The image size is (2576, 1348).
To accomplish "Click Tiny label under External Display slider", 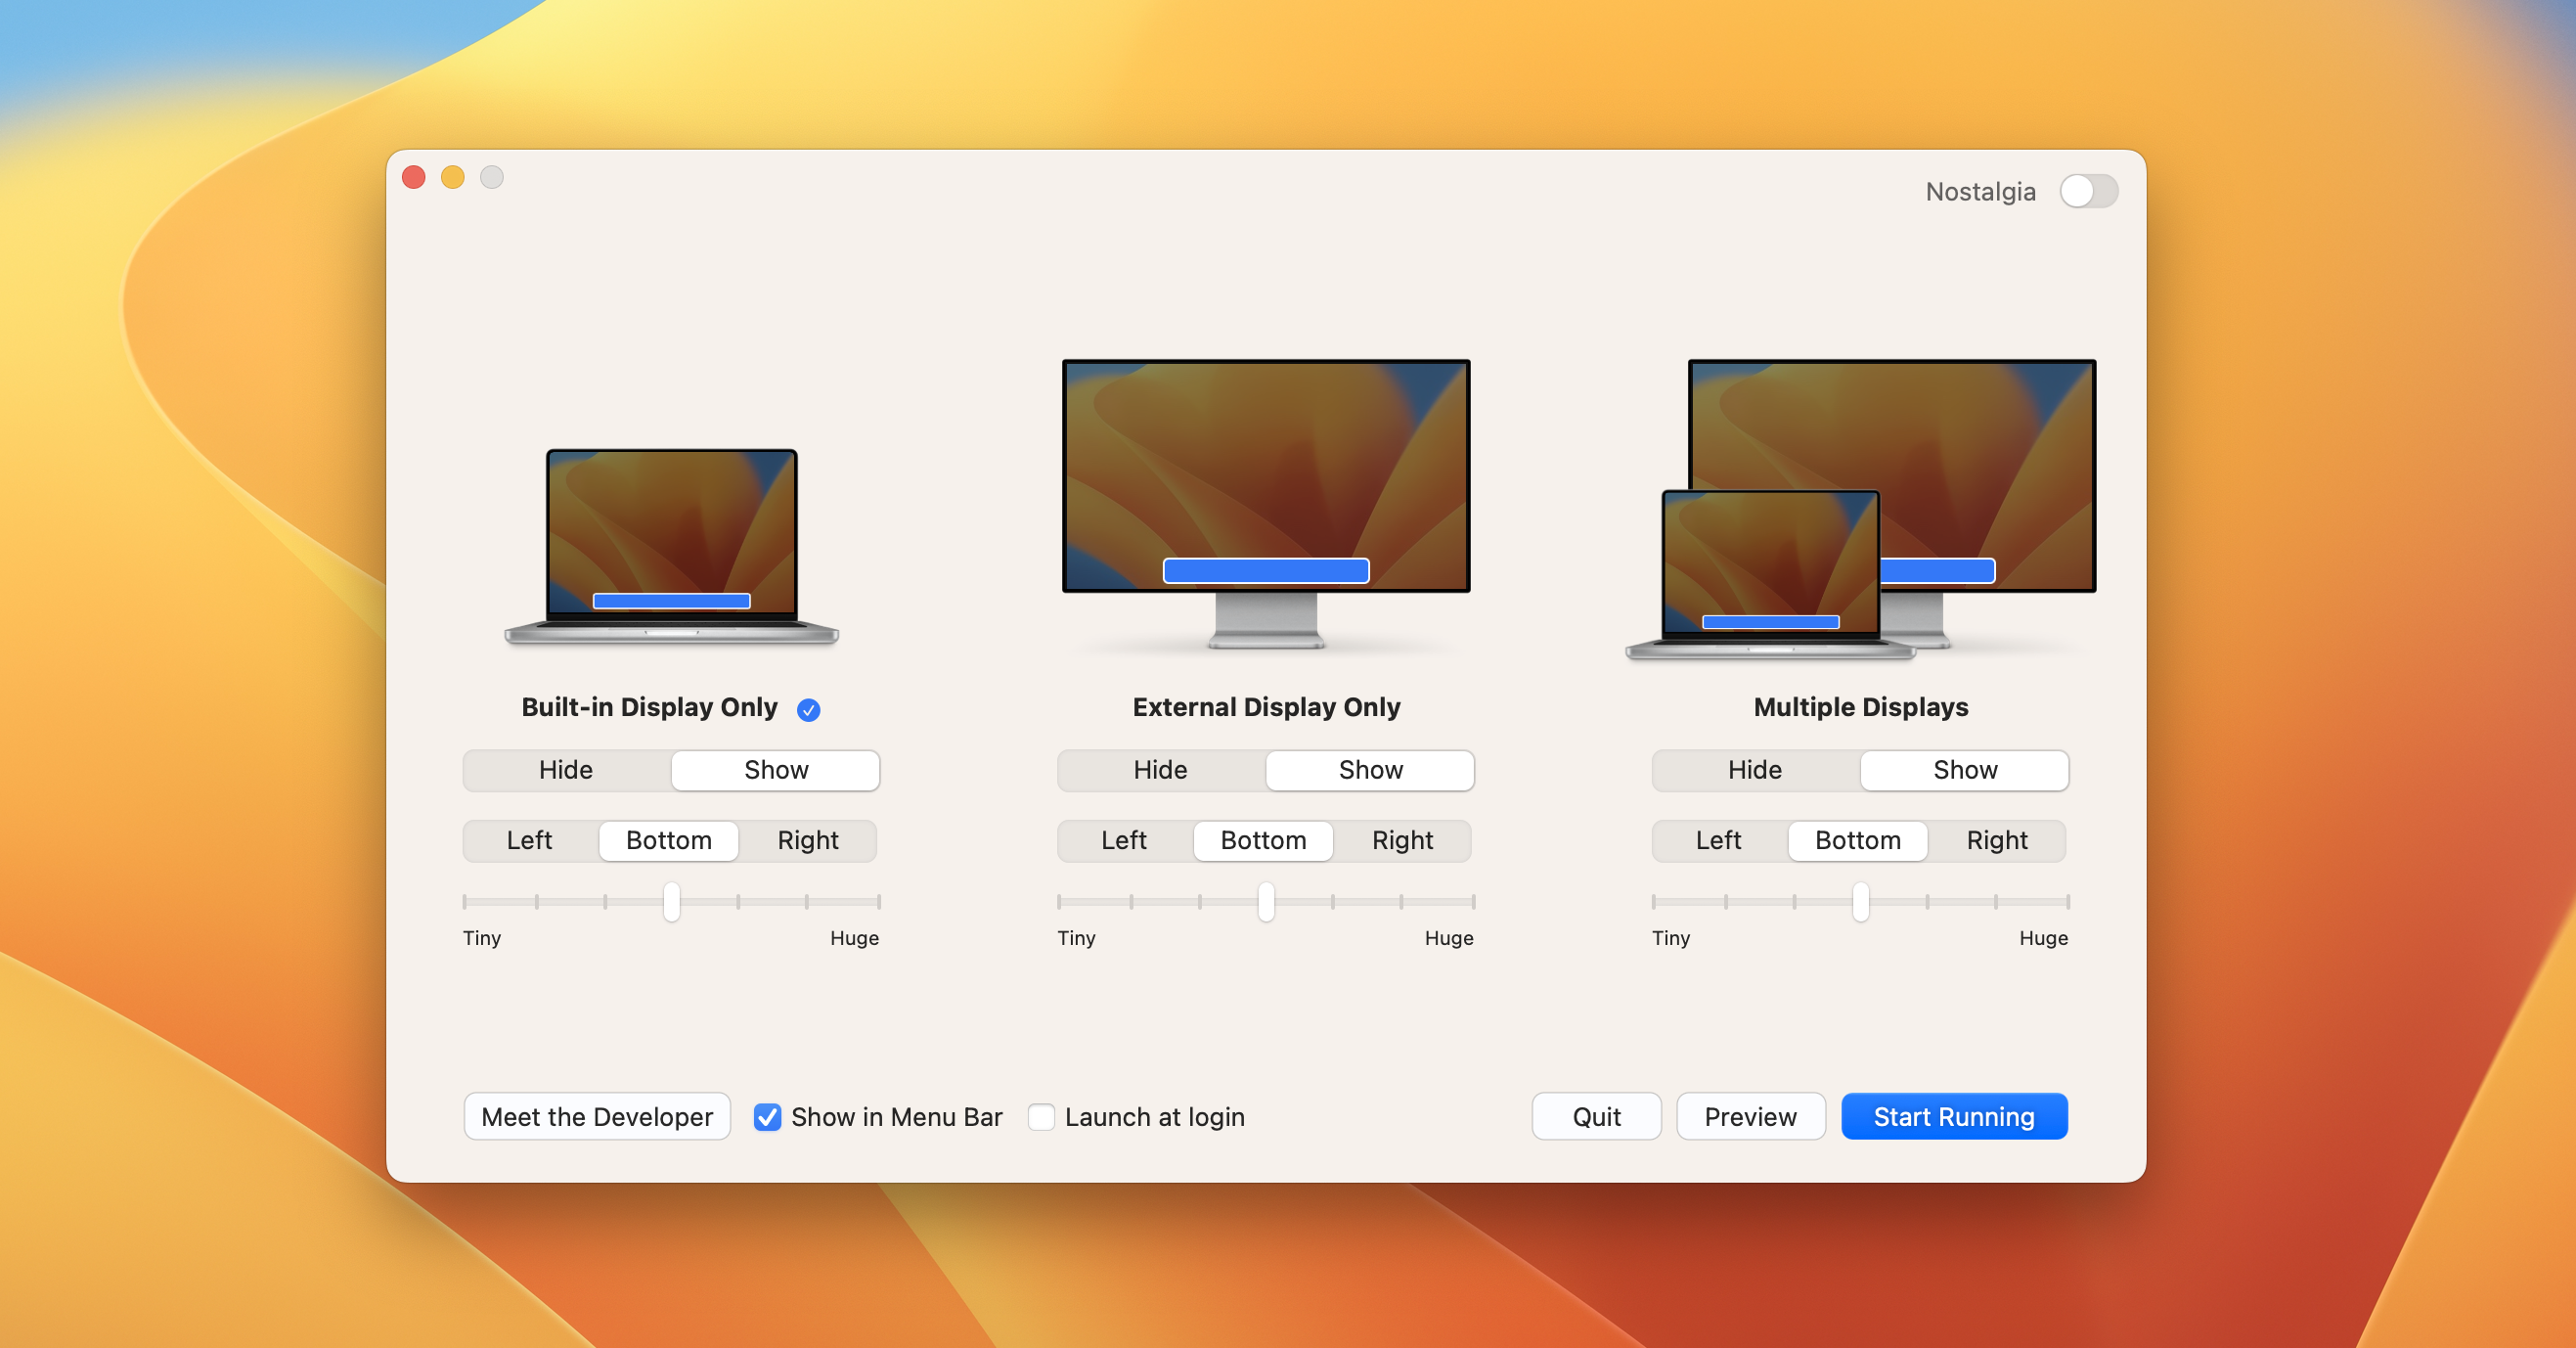I will 1077,938.
